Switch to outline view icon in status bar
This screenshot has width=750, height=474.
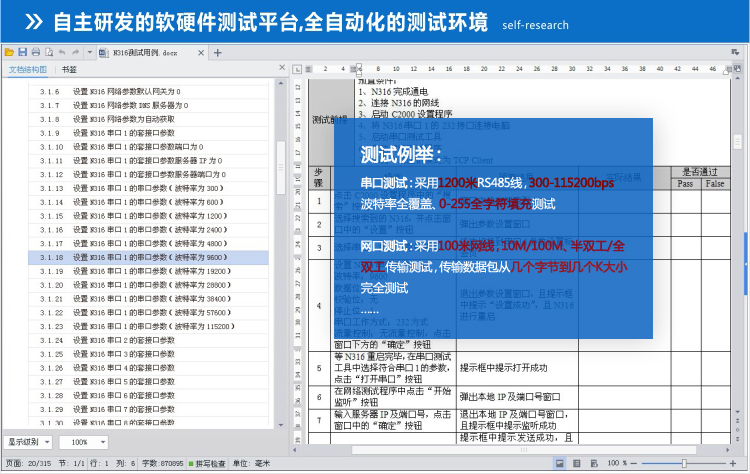click(575, 464)
